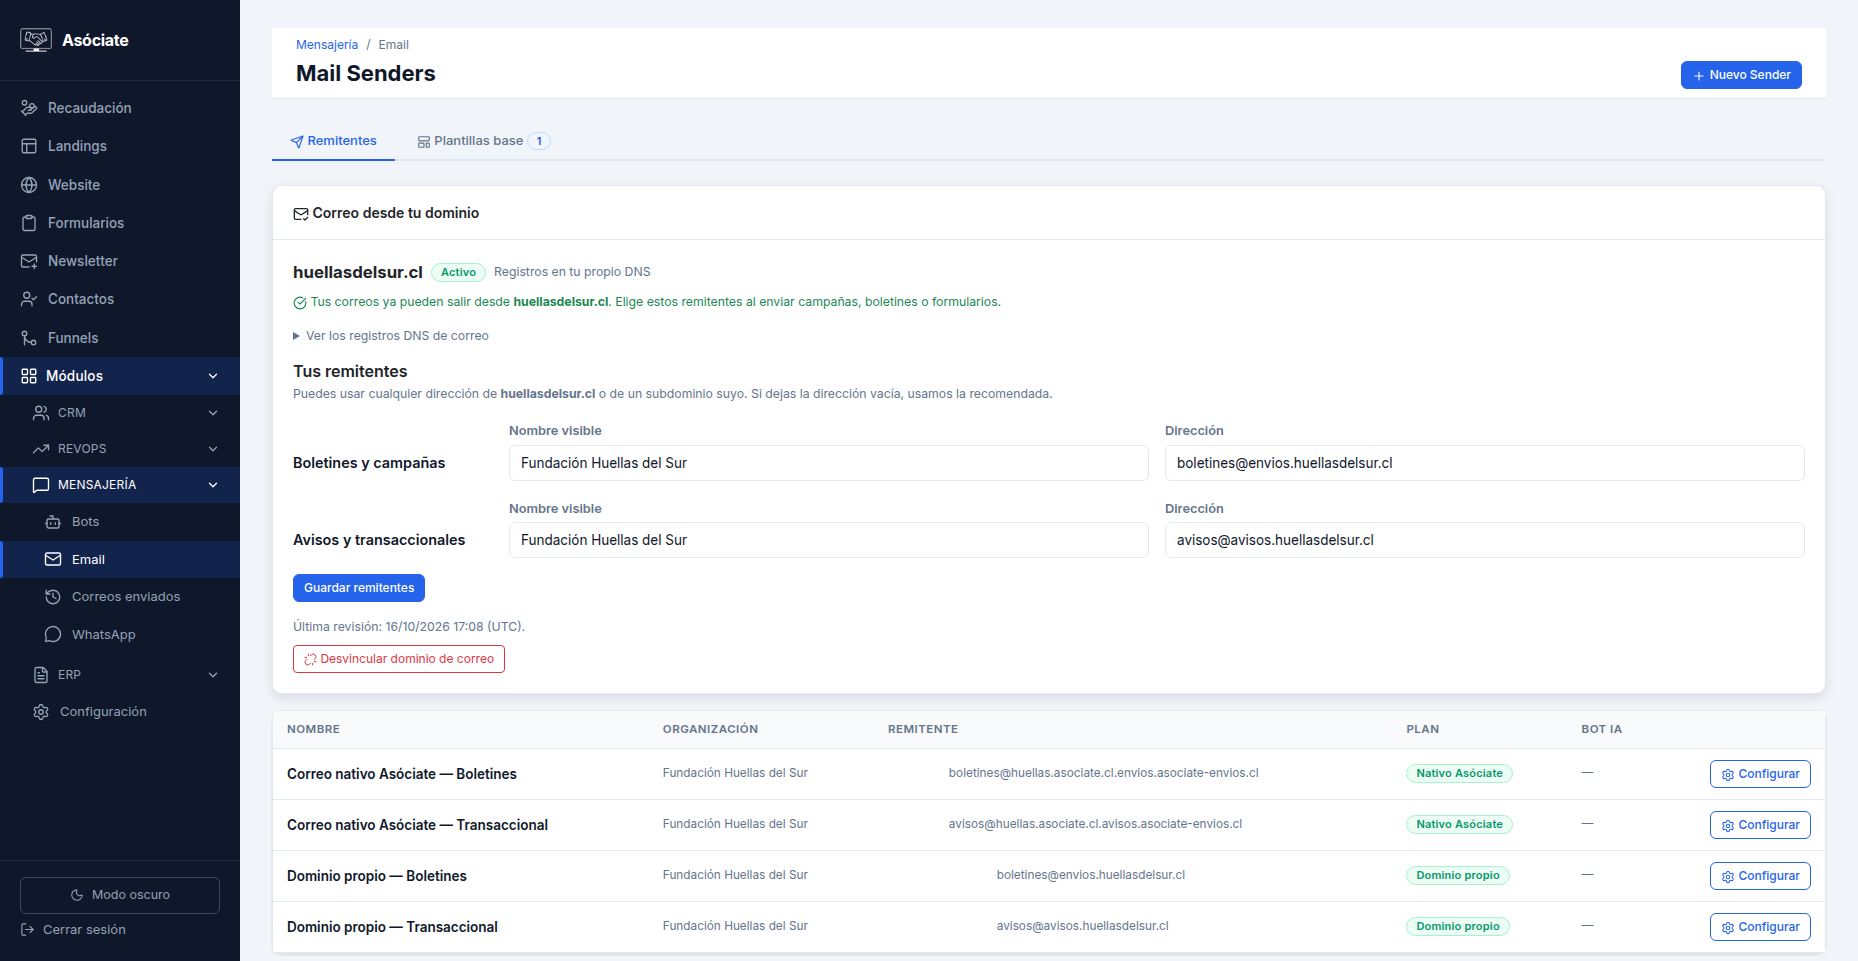The image size is (1858, 961).
Task: Click the Funnels sidebar icon
Action: [x=29, y=338]
